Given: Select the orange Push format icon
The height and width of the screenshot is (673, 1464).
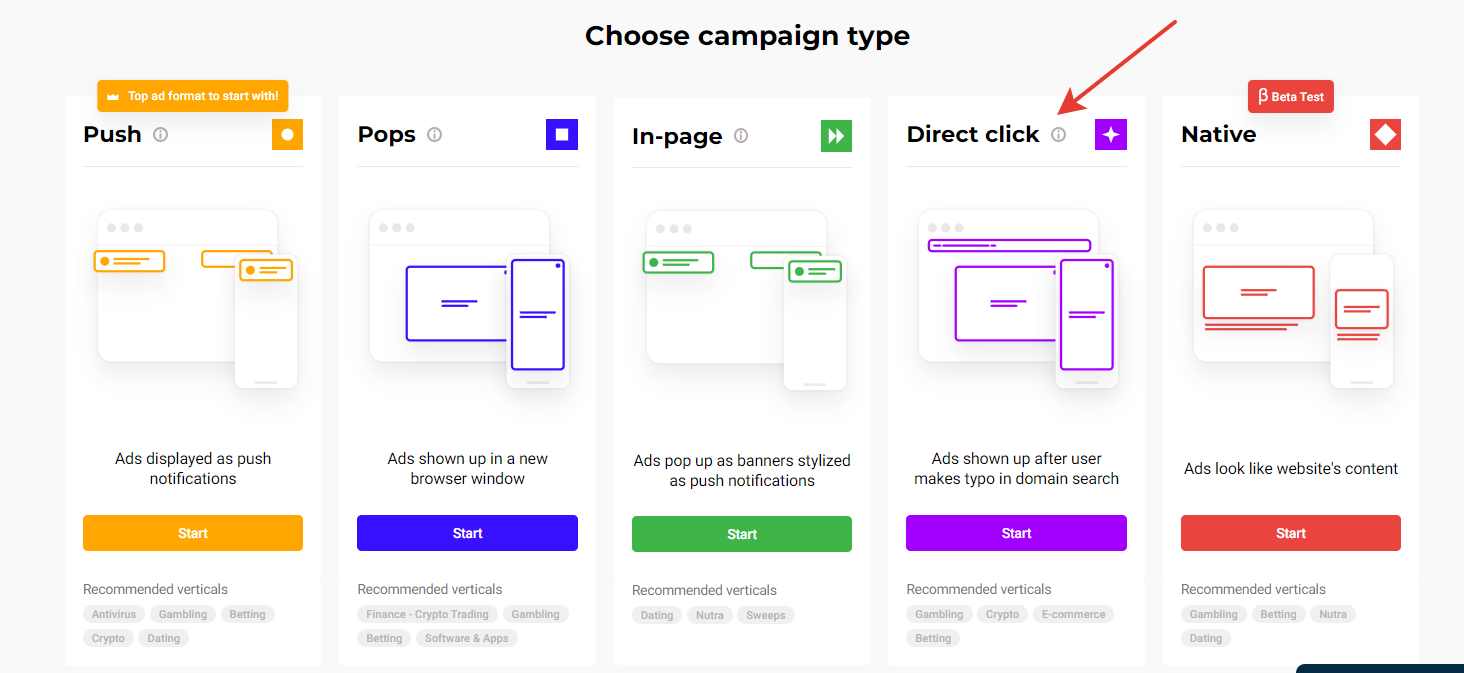Looking at the screenshot, I should [x=287, y=134].
